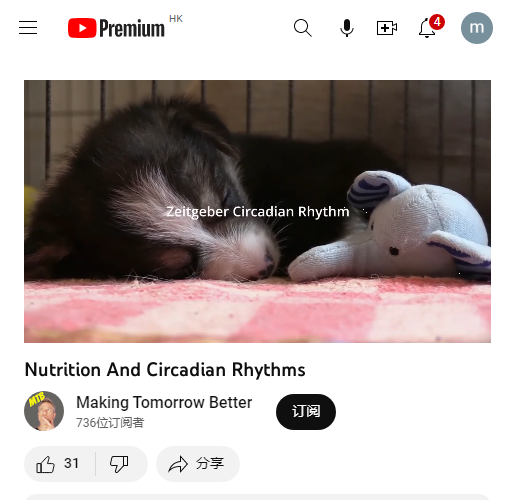Click the video player thumbnail
515x500 pixels.
(257, 211)
